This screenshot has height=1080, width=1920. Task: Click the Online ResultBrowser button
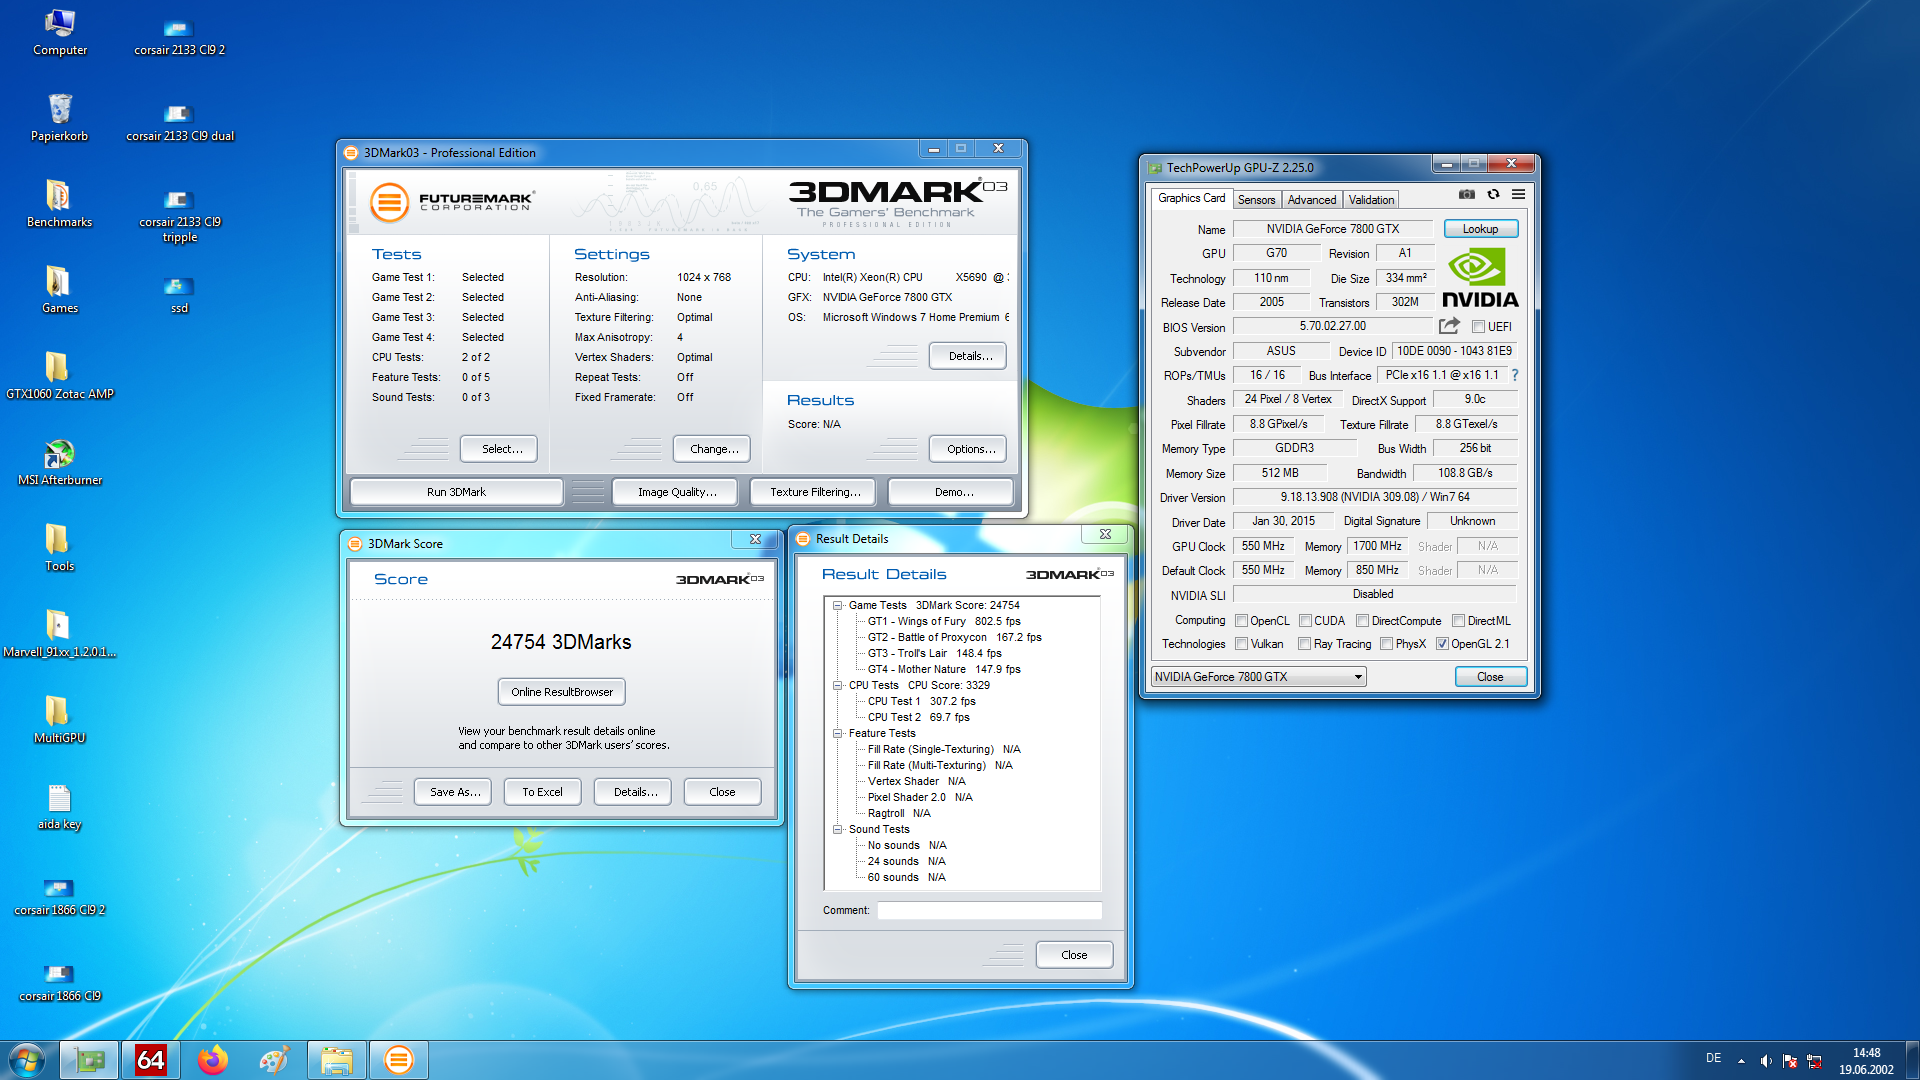pyautogui.click(x=561, y=692)
